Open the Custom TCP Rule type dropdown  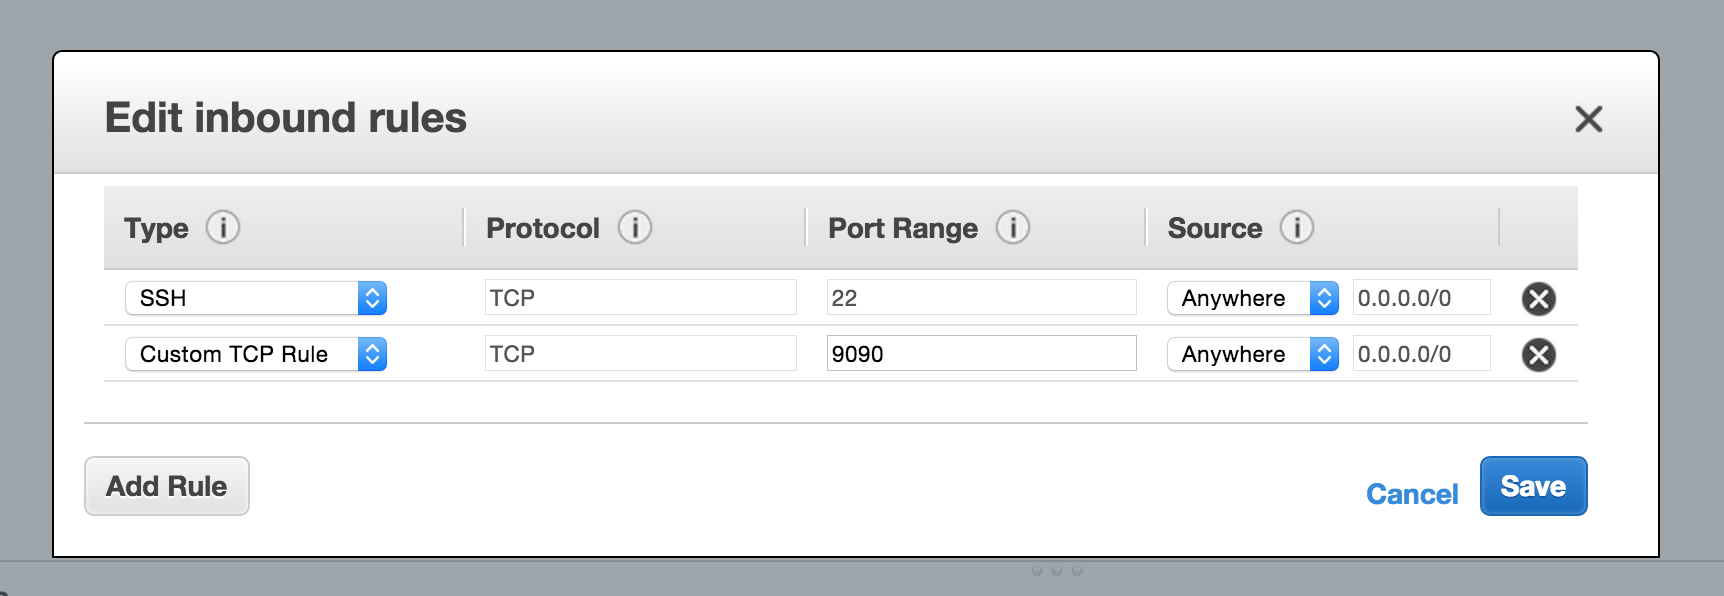256,354
